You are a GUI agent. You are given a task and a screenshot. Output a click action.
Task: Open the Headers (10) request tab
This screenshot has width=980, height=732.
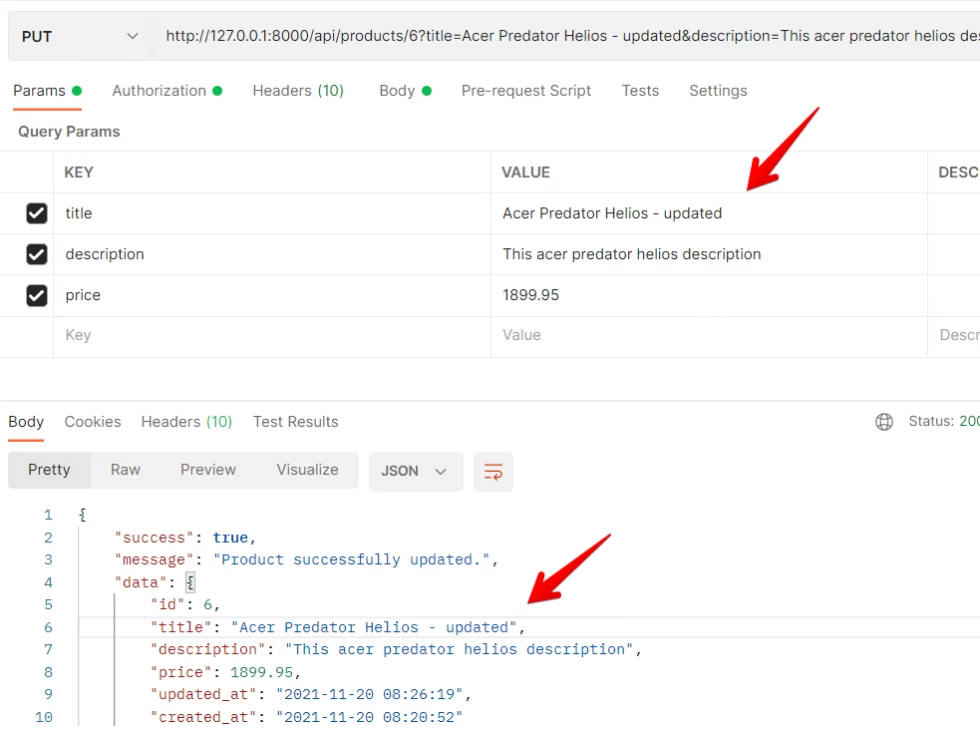click(x=298, y=90)
